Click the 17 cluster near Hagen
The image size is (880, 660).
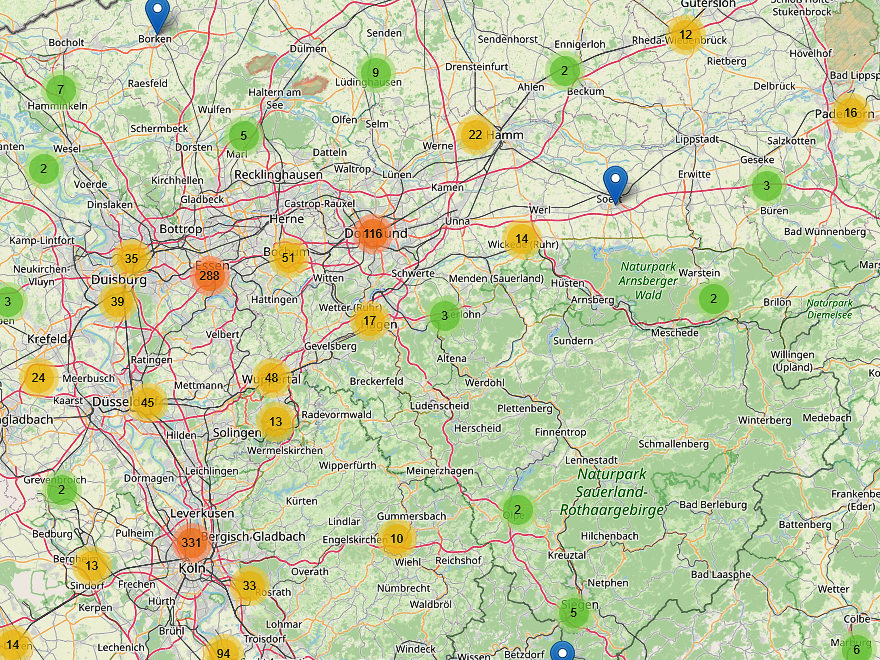click(369, 321)
